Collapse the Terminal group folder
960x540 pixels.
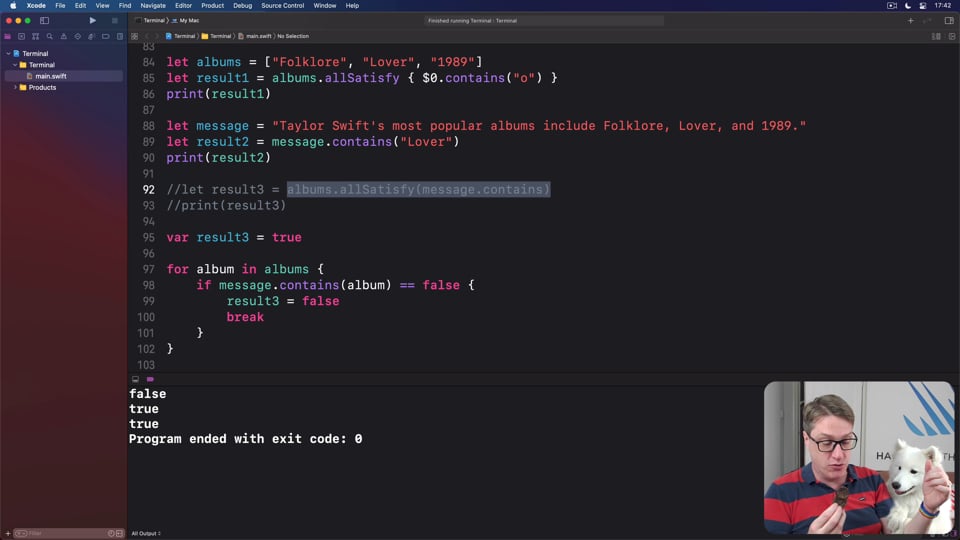[x=15, y=64]
